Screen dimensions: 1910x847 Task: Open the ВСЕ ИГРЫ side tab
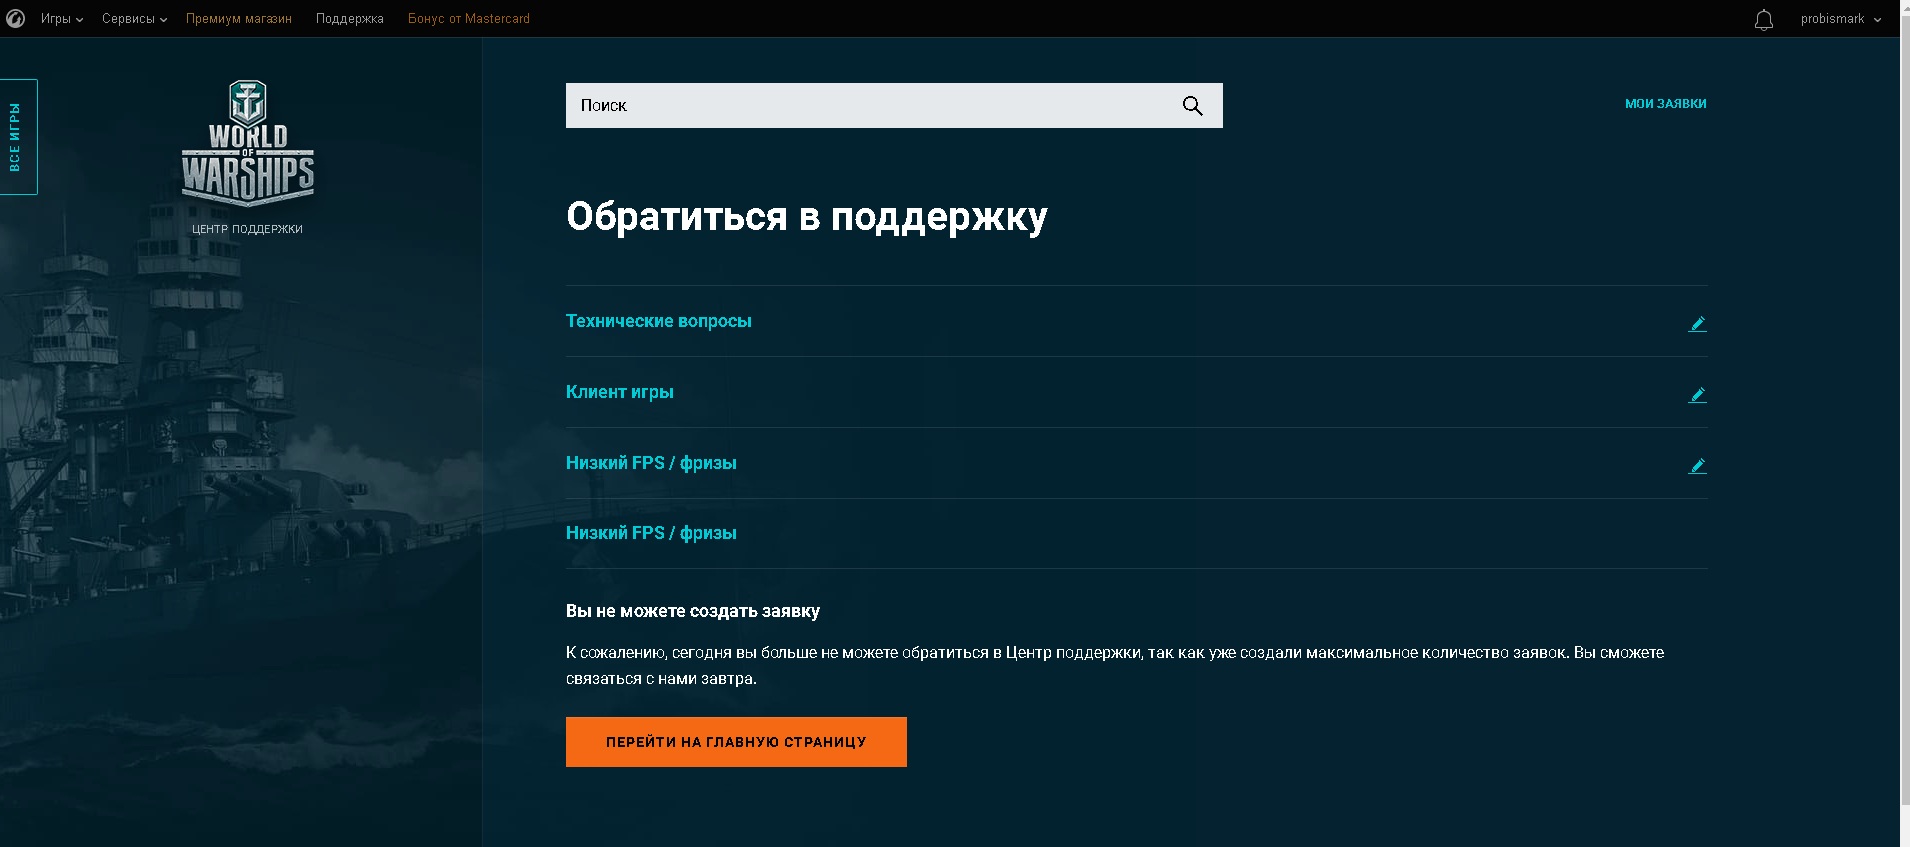[x=18, y=137]
